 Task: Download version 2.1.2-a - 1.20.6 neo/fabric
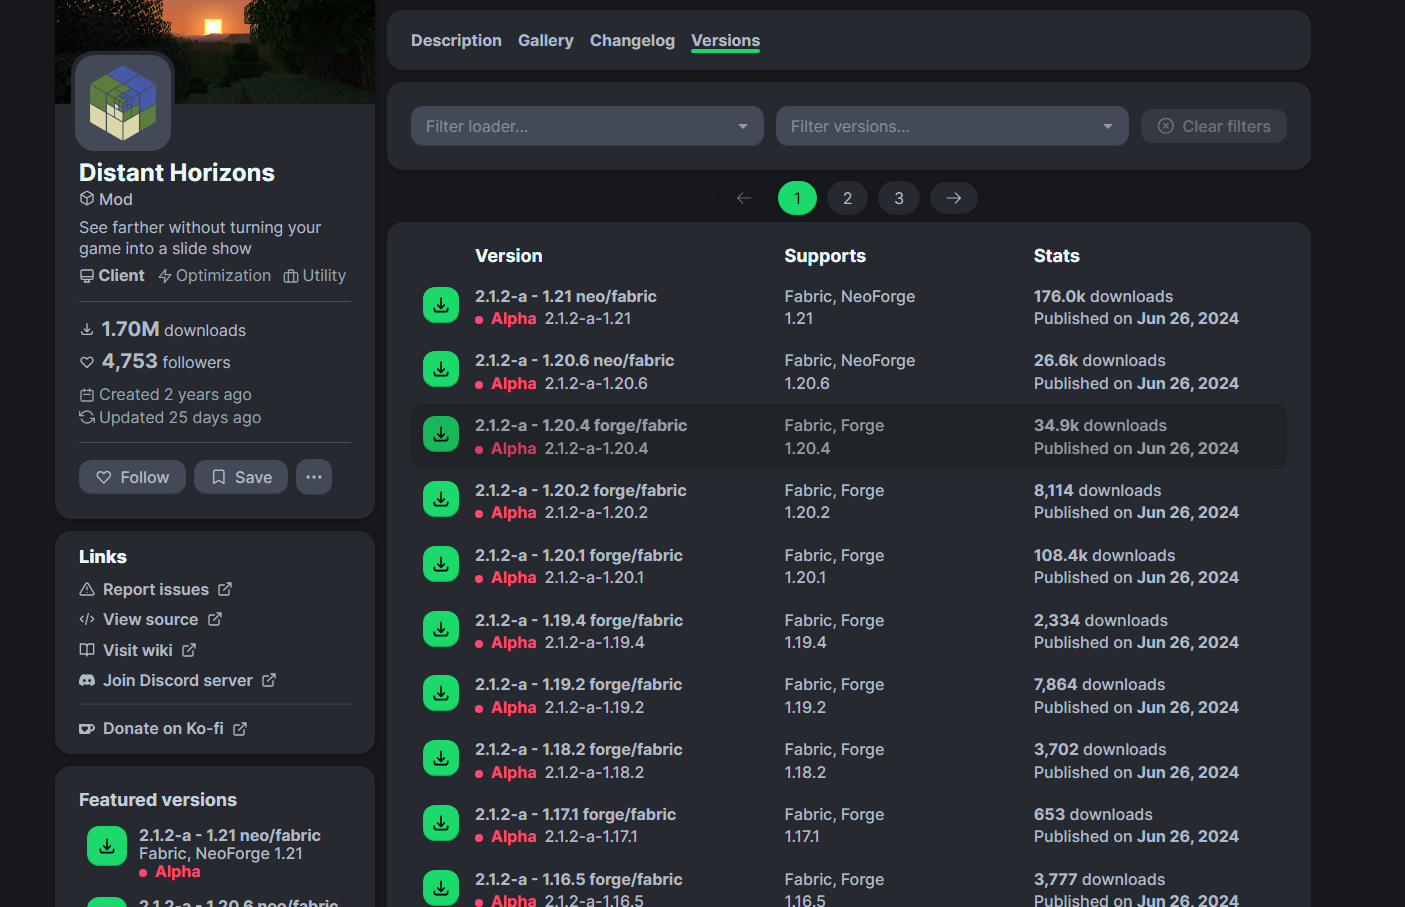point(441,369)
